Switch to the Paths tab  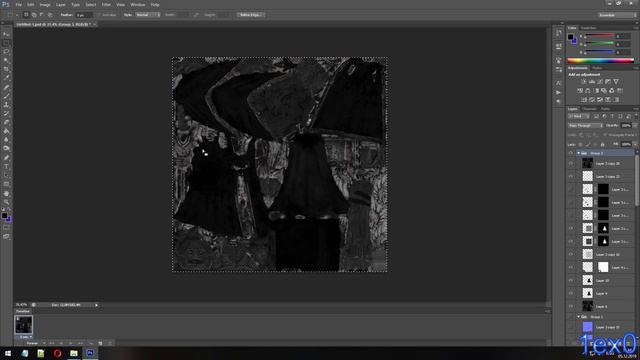(606, 109)
